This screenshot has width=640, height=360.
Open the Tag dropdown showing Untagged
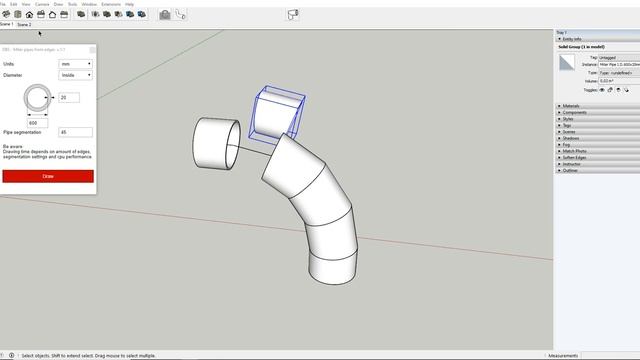pos(619,58)
